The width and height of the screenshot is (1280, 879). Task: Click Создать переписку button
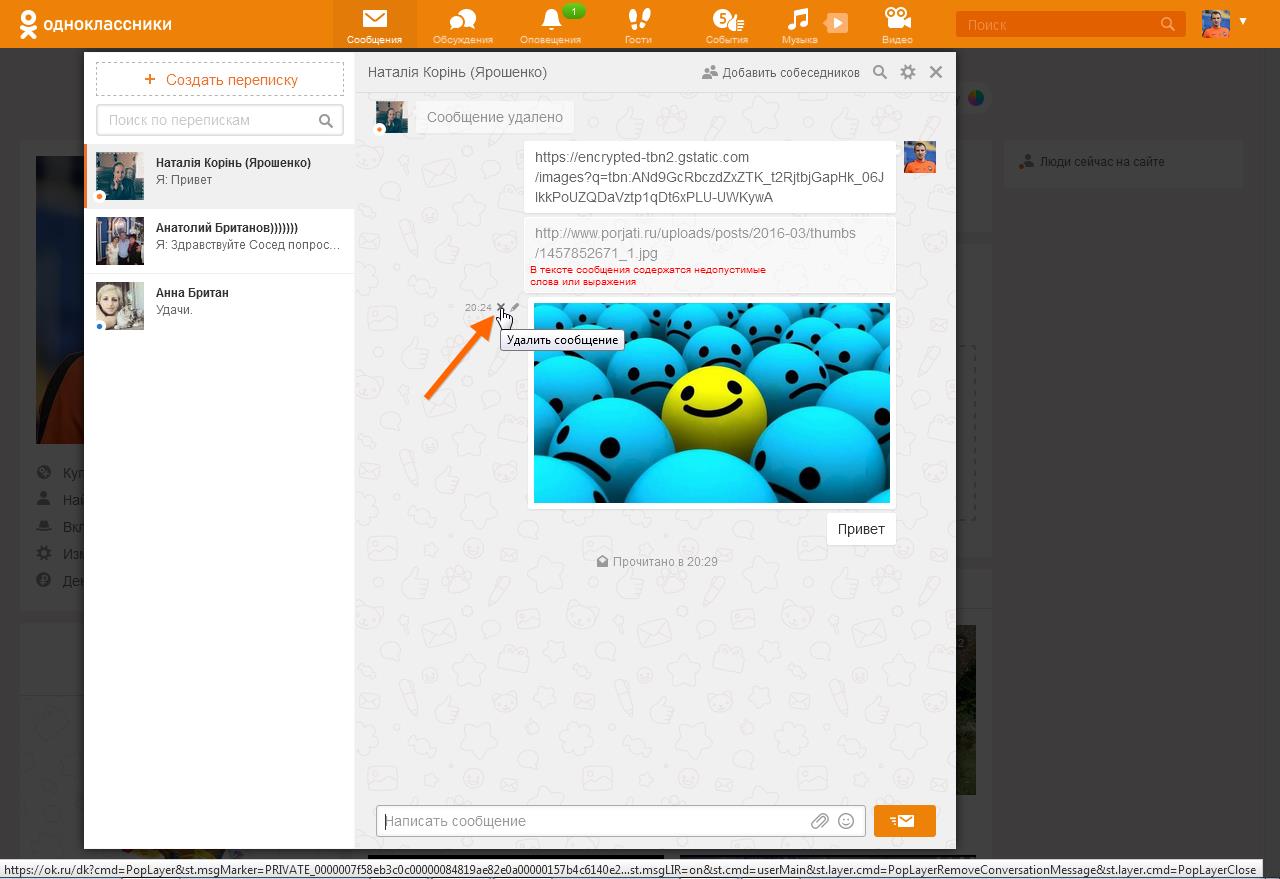220,79
